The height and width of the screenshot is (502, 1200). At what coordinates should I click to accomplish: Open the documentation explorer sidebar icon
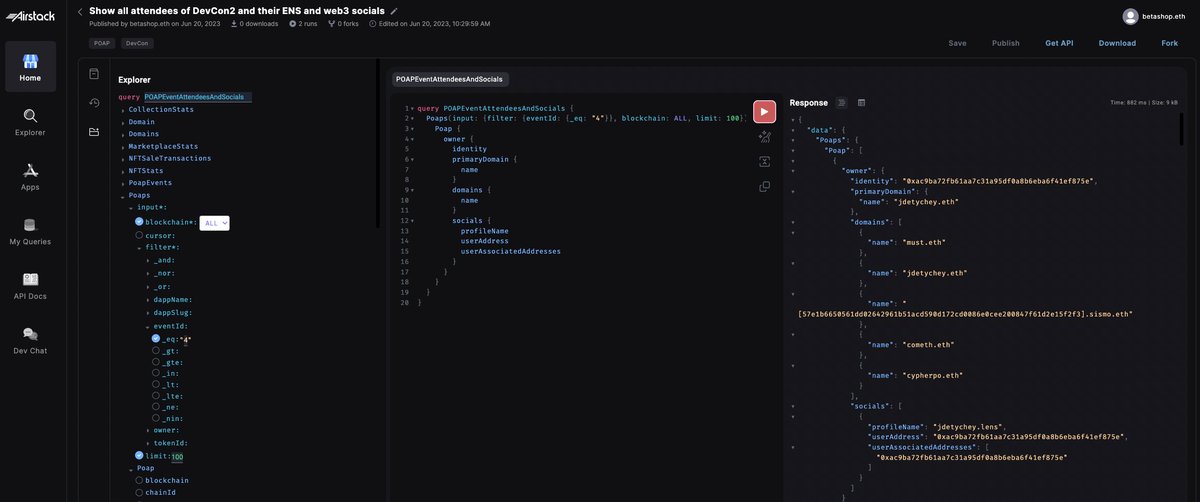click(94, 74)
